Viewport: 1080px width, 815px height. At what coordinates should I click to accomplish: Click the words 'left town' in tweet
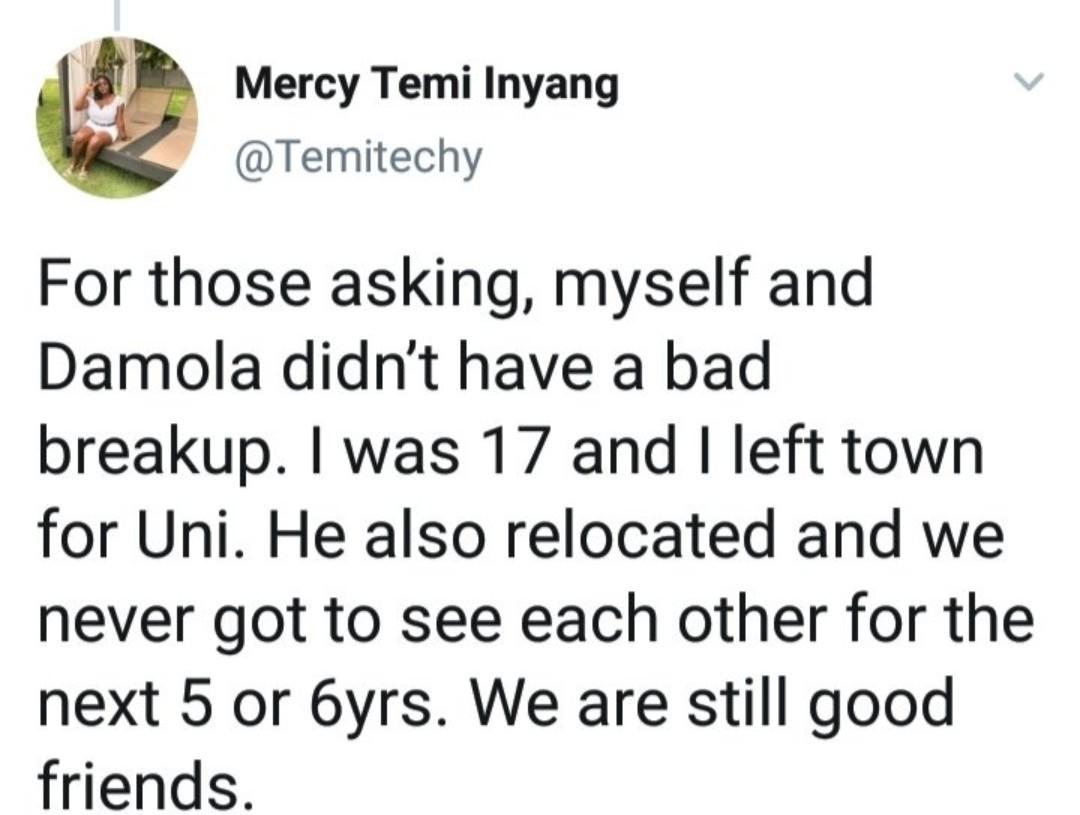859,453
